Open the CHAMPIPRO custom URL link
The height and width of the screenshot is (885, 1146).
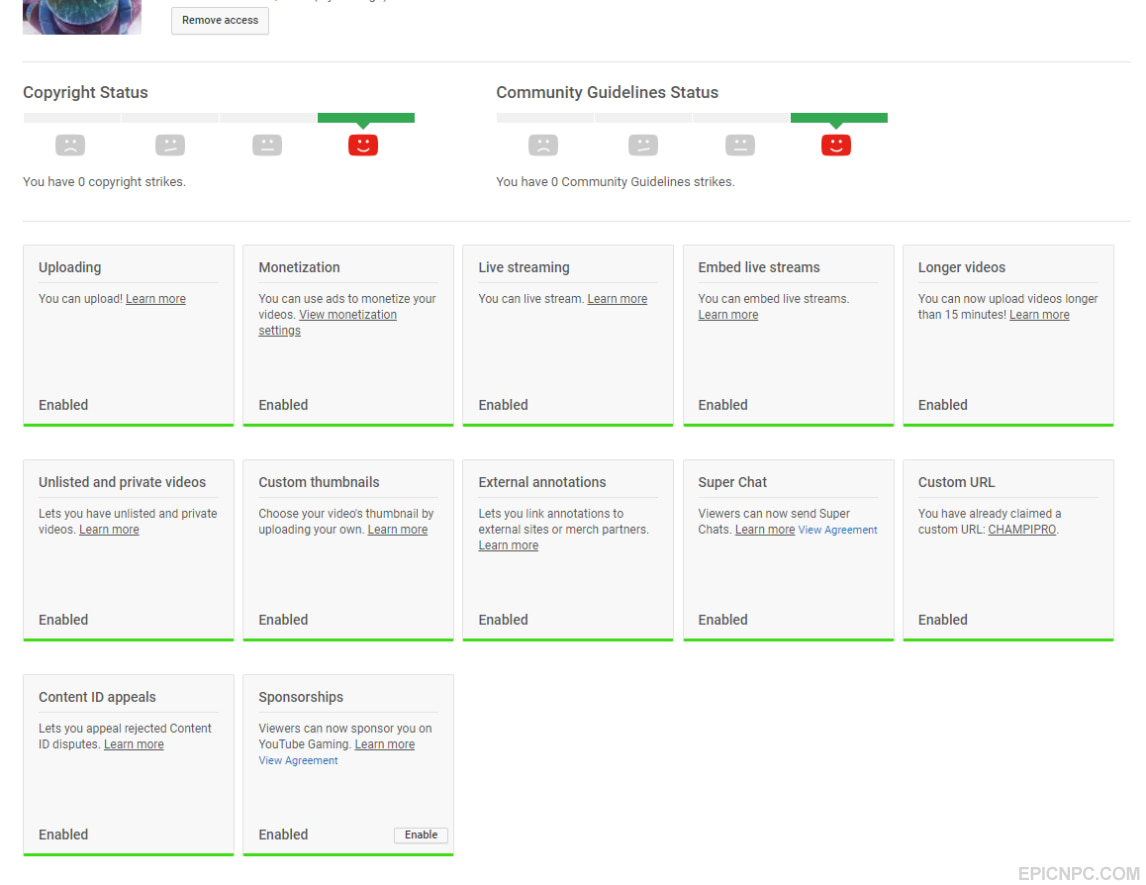coord(1022,530)
